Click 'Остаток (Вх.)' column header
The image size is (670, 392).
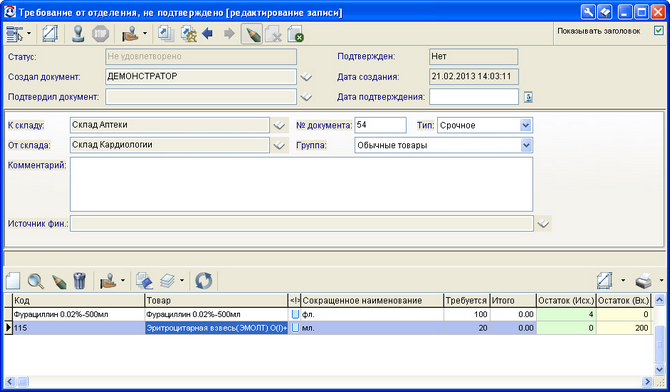[623, 301]
